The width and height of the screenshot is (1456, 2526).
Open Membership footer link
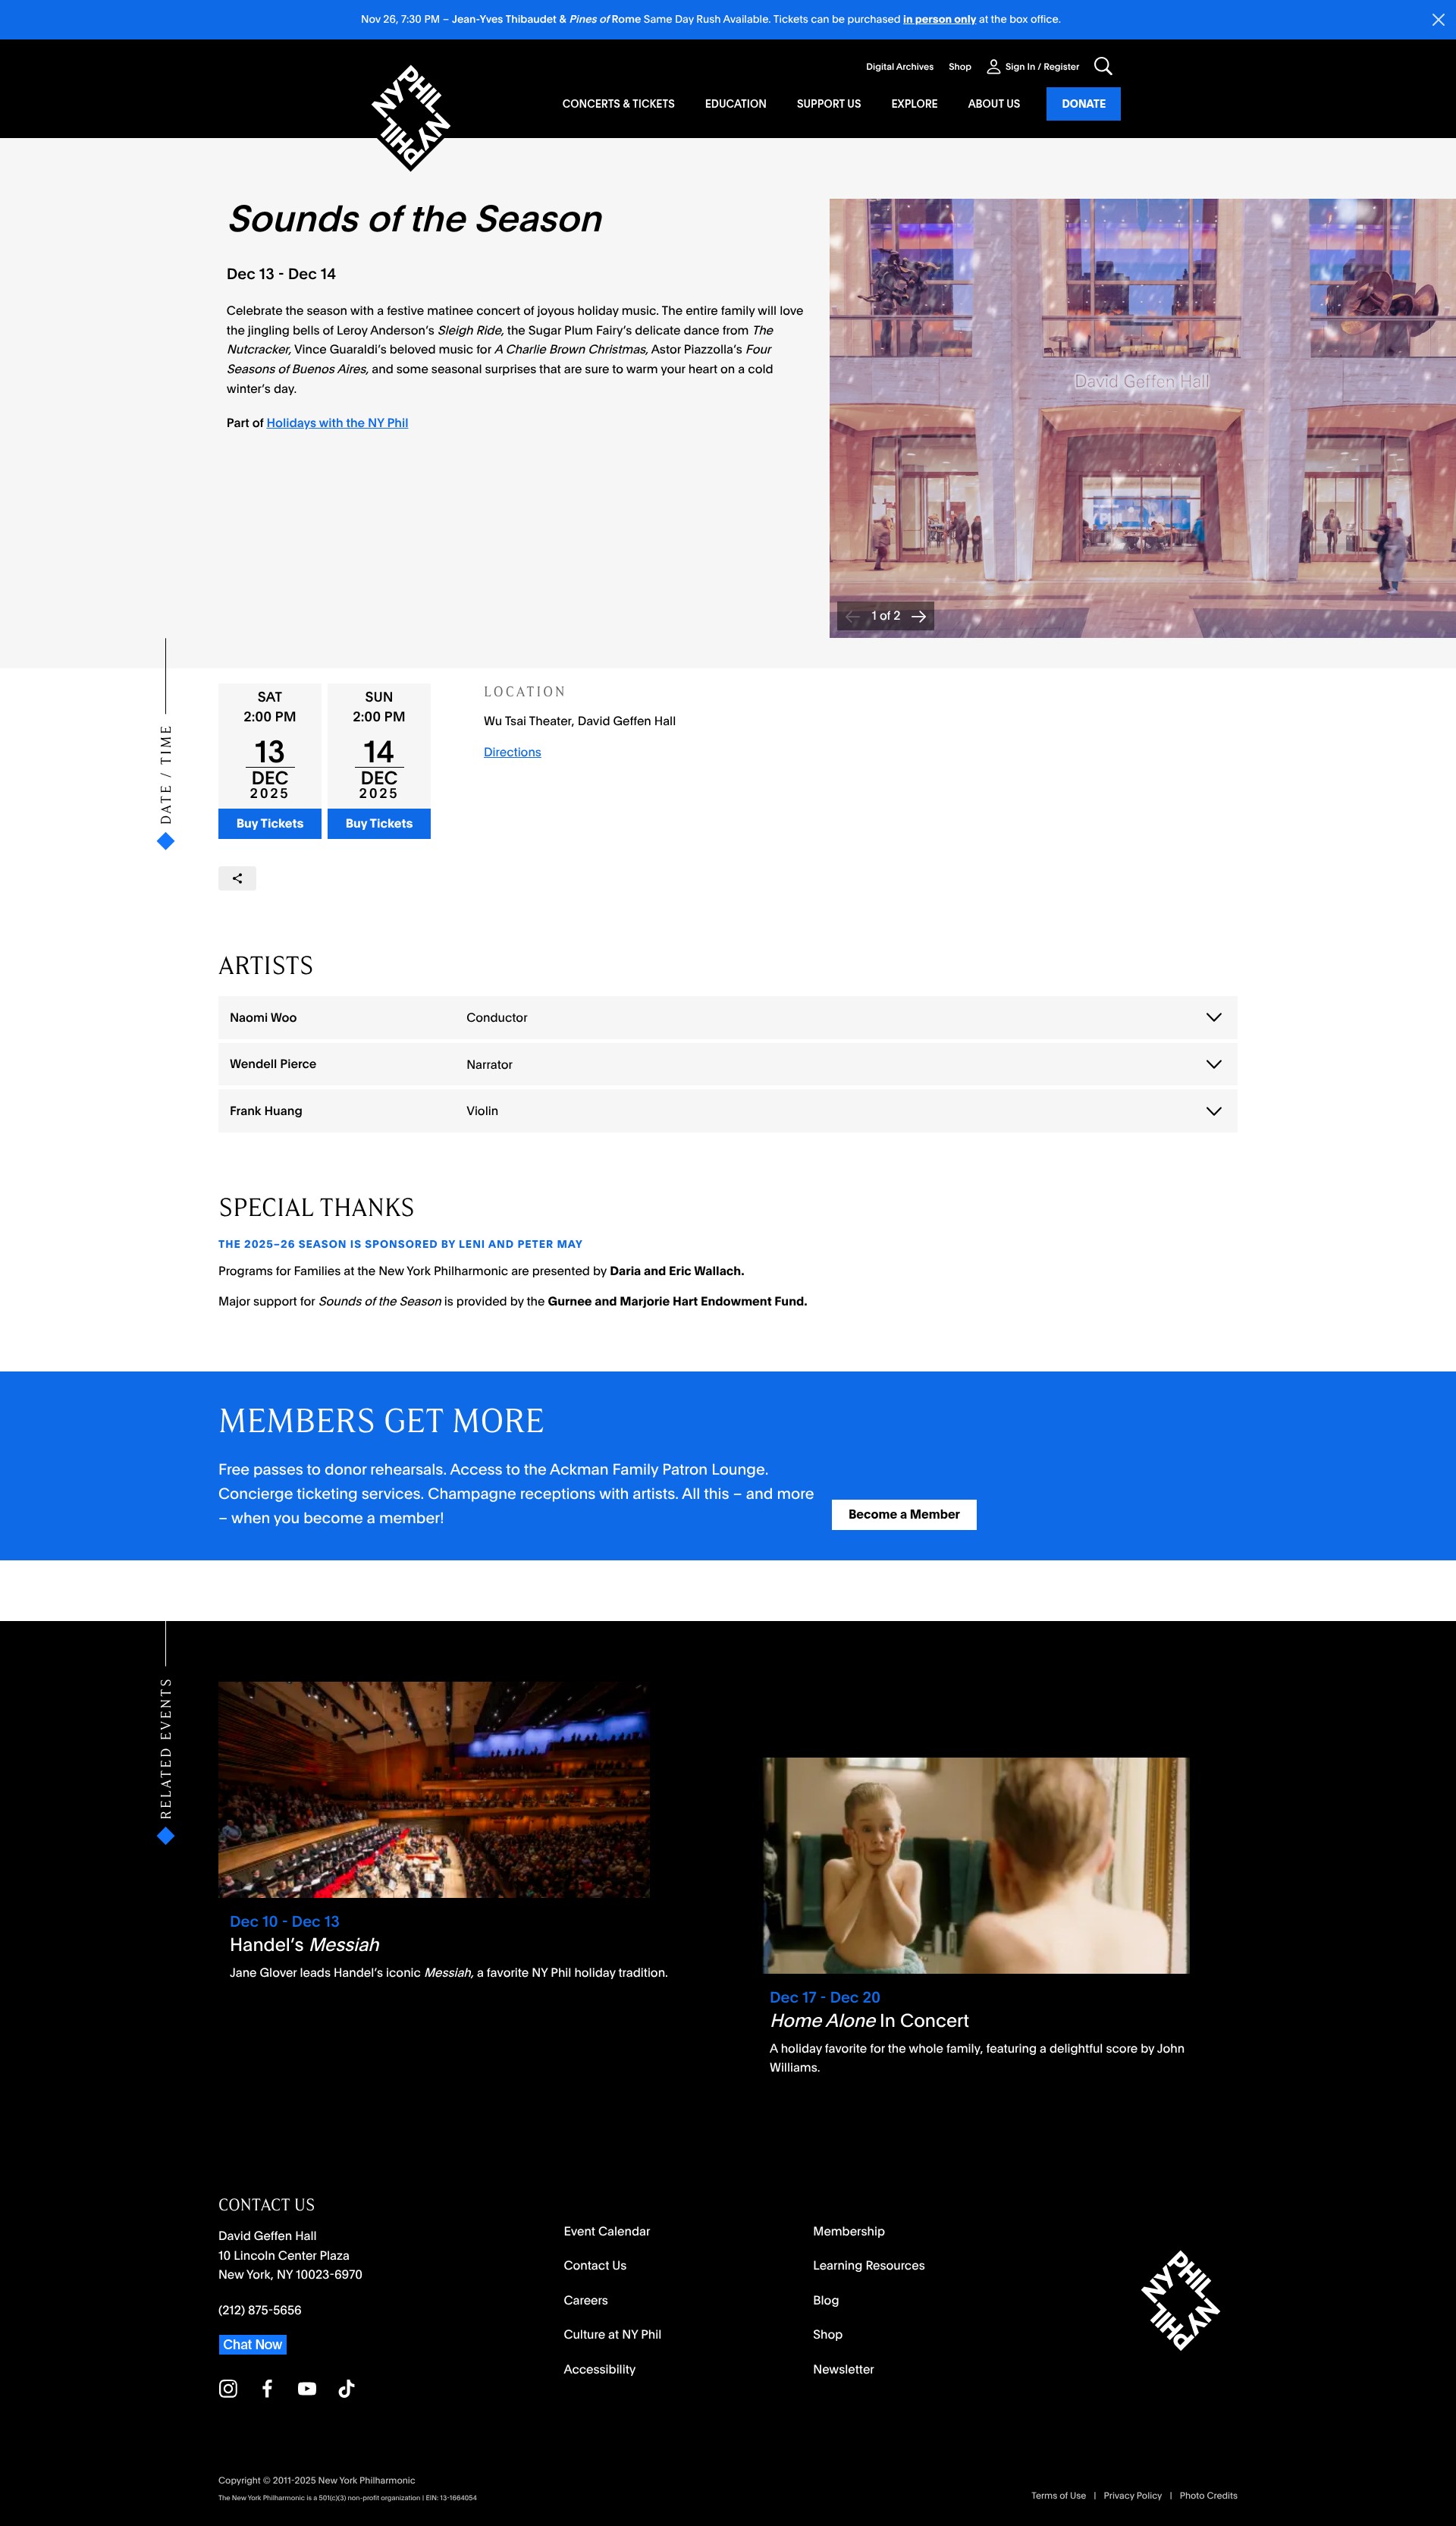tap(849, 2231)
